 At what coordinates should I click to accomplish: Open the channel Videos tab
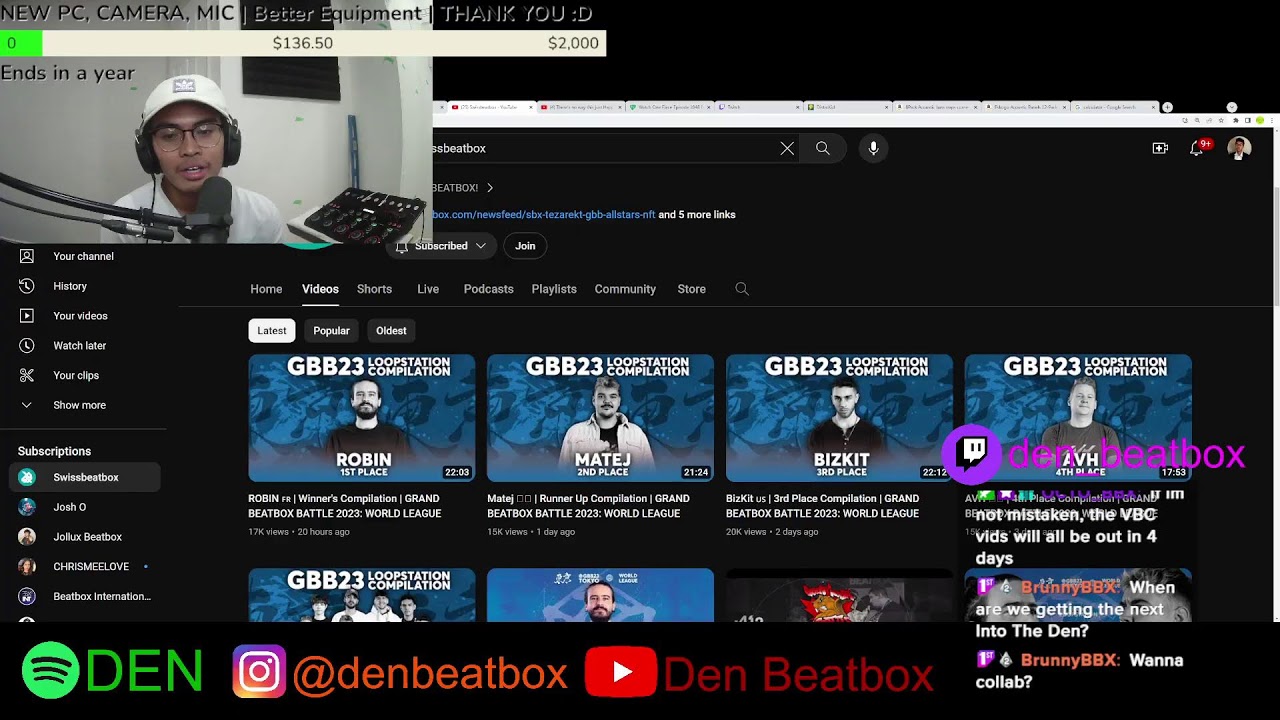tap(320, 289)
